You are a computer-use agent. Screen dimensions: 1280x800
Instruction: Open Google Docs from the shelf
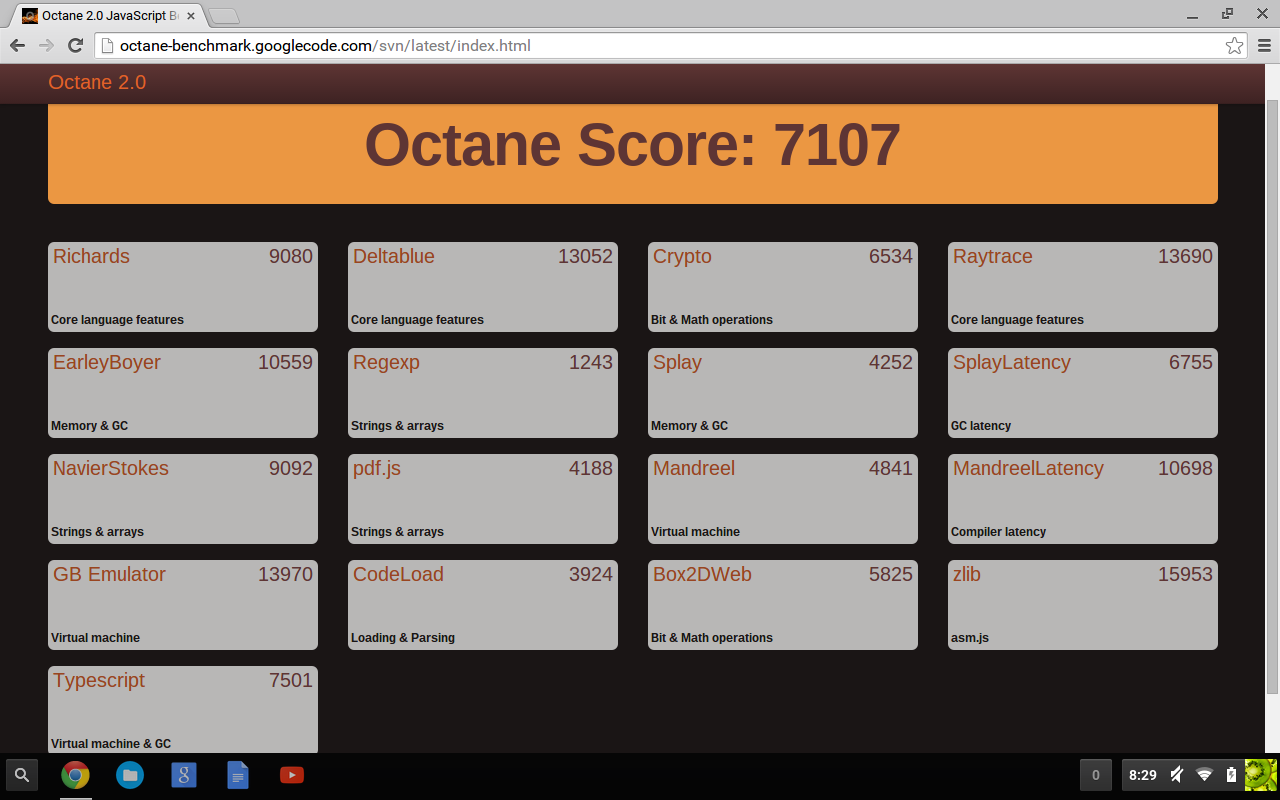coord(238,775)
